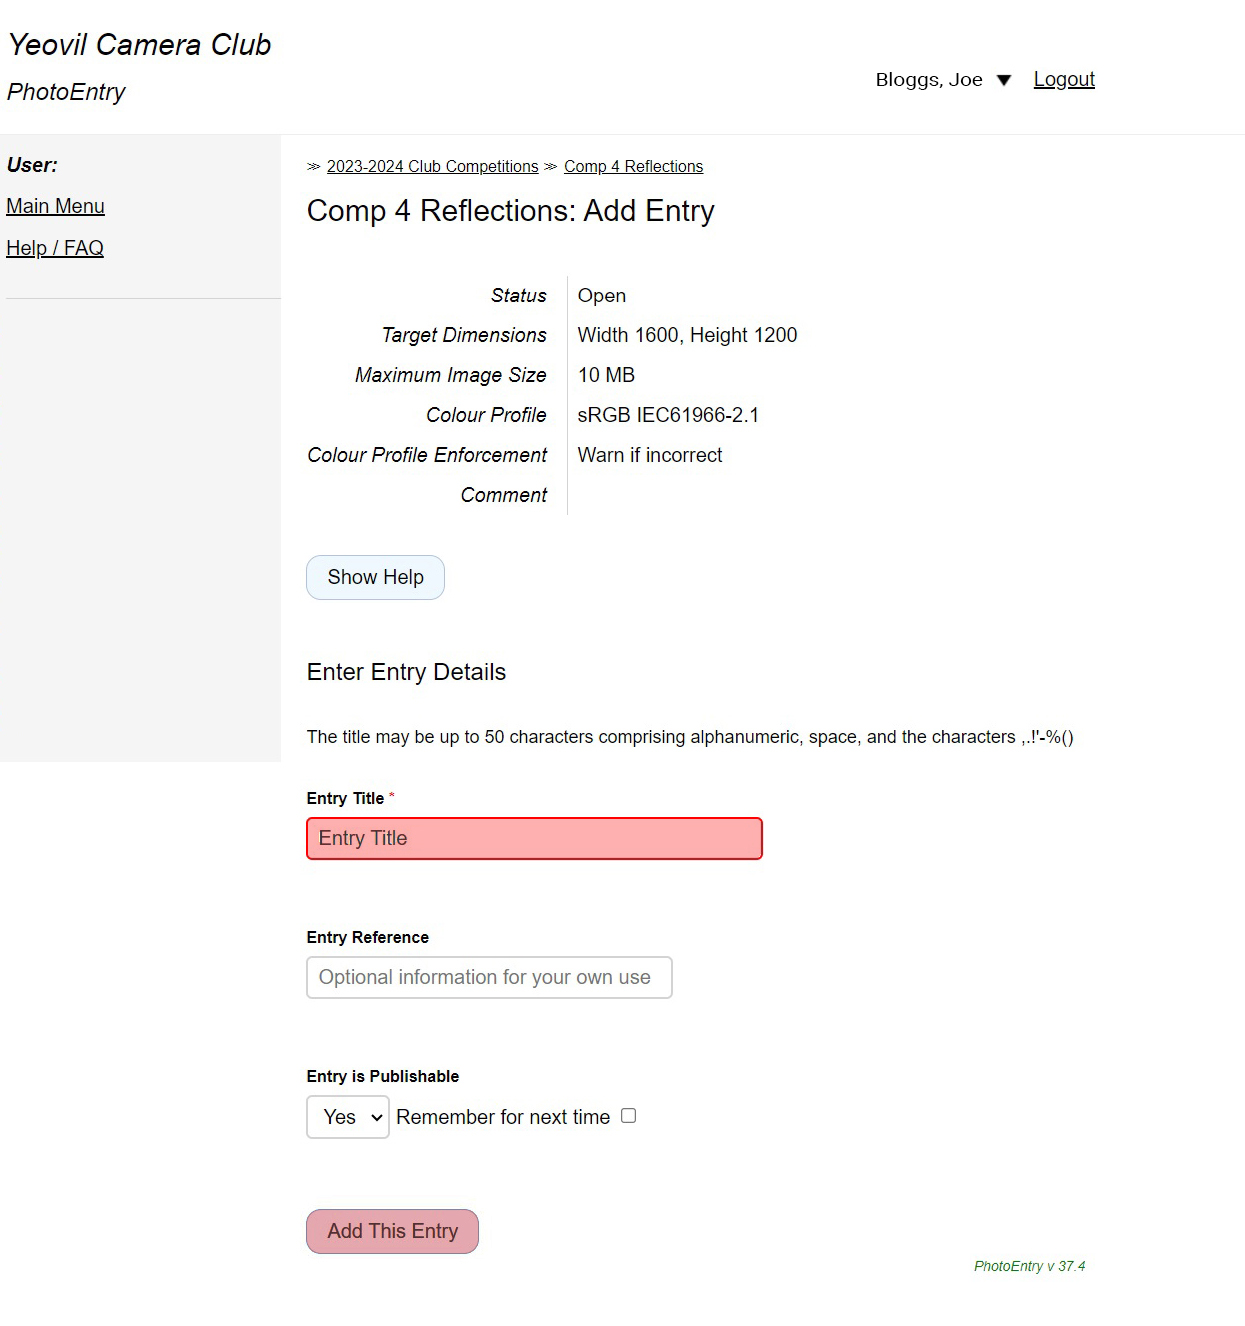Go to 2023-2024 Club Competitions breadcrumb

point(432,167)
